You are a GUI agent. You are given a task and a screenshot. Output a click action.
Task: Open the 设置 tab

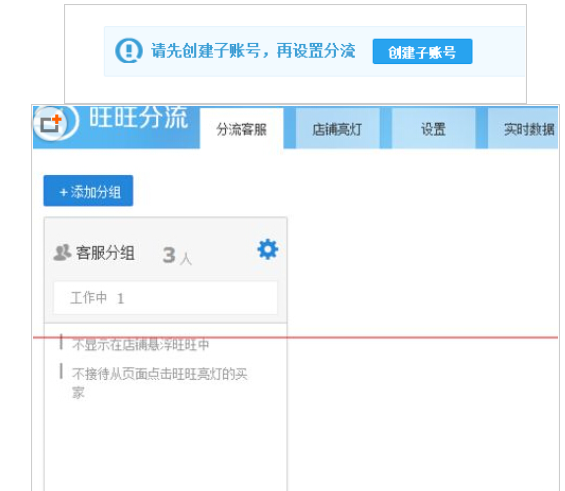433,129
